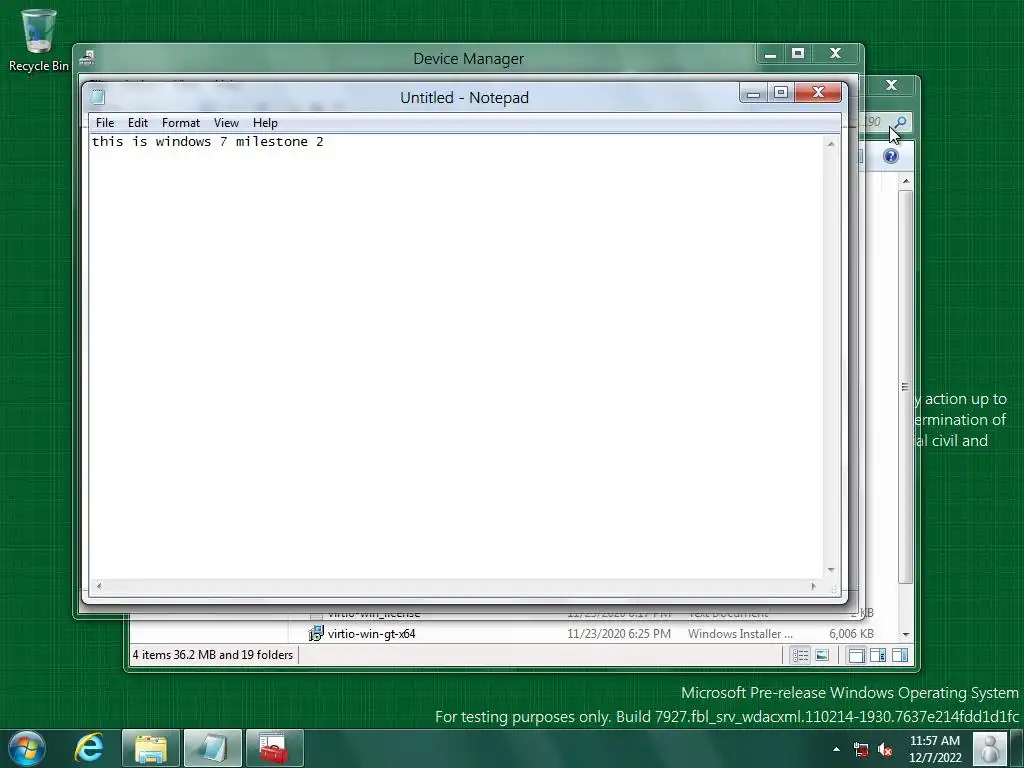Open the Notepad Format menu
The width and height of the screenshot is (1024, 768).
pos(181,123)
